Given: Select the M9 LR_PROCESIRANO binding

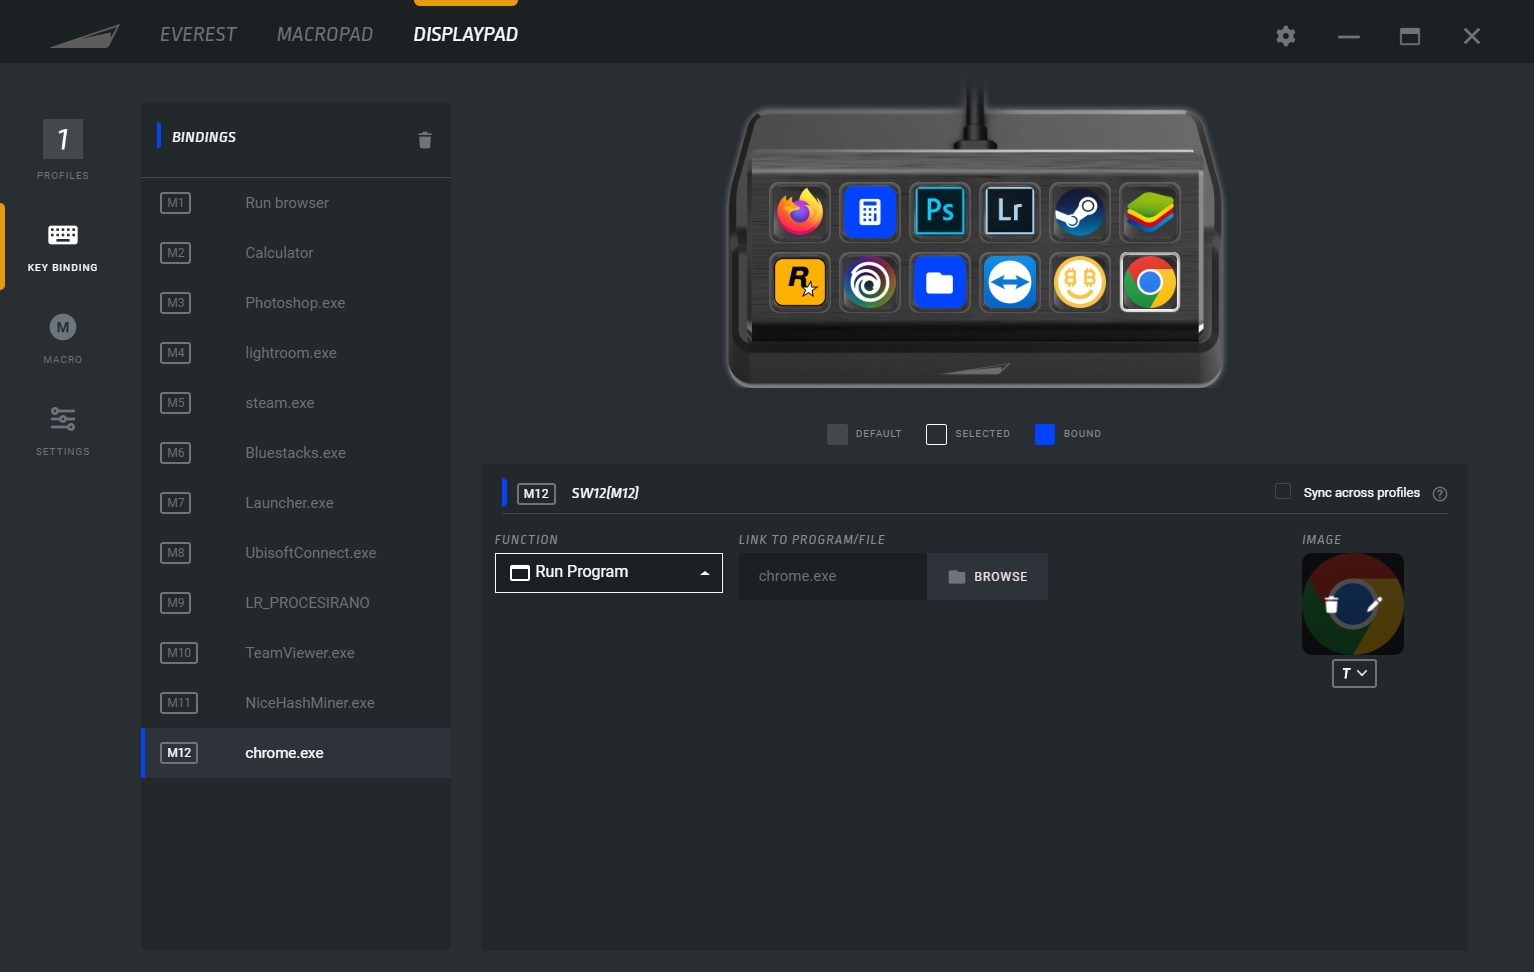Looking at the screenshot, I should click(x=296, y=603).
